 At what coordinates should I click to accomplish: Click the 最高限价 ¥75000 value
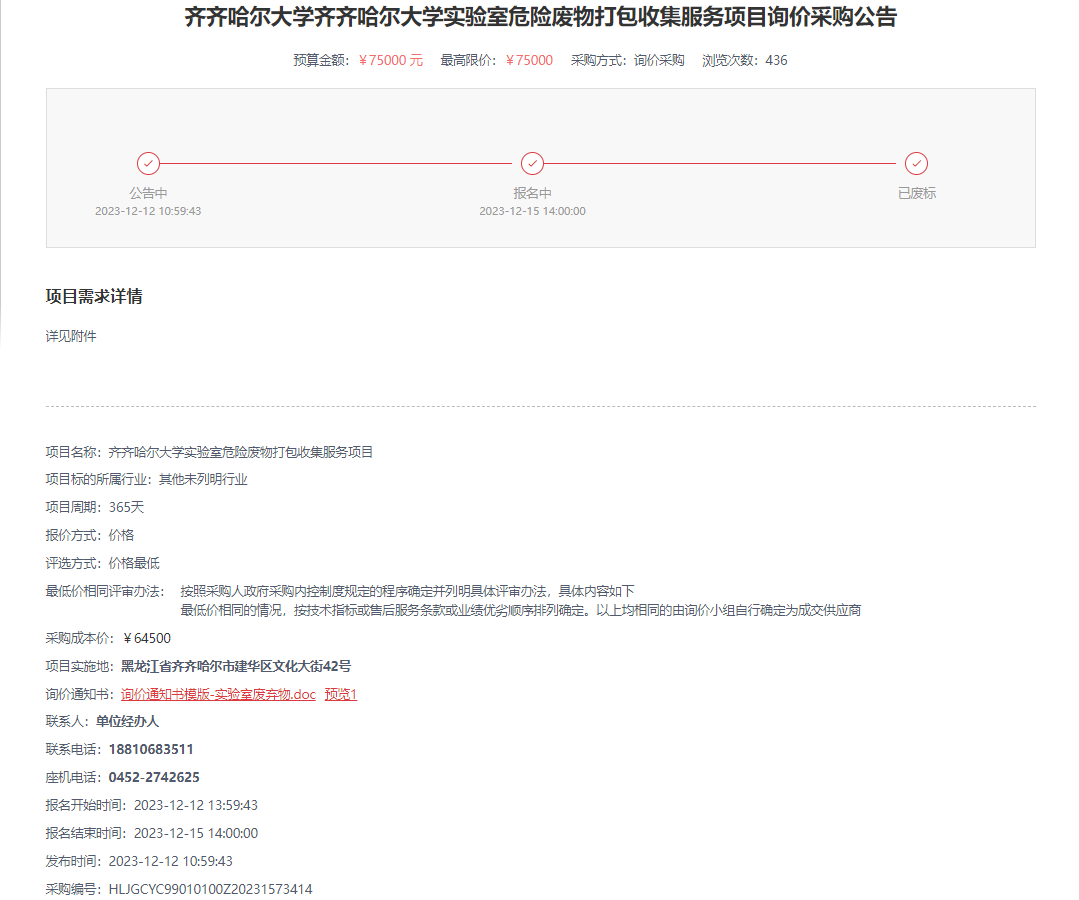[529, 60]
